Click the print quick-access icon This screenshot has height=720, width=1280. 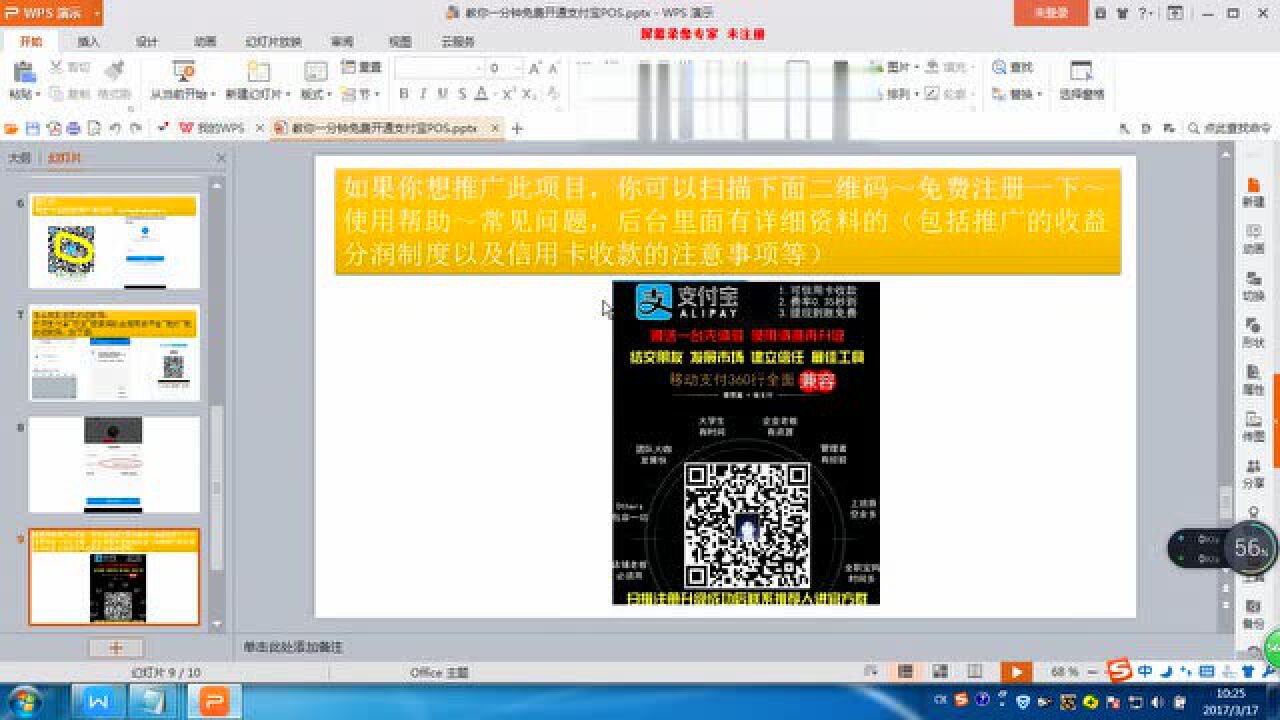tap(73, 129)
